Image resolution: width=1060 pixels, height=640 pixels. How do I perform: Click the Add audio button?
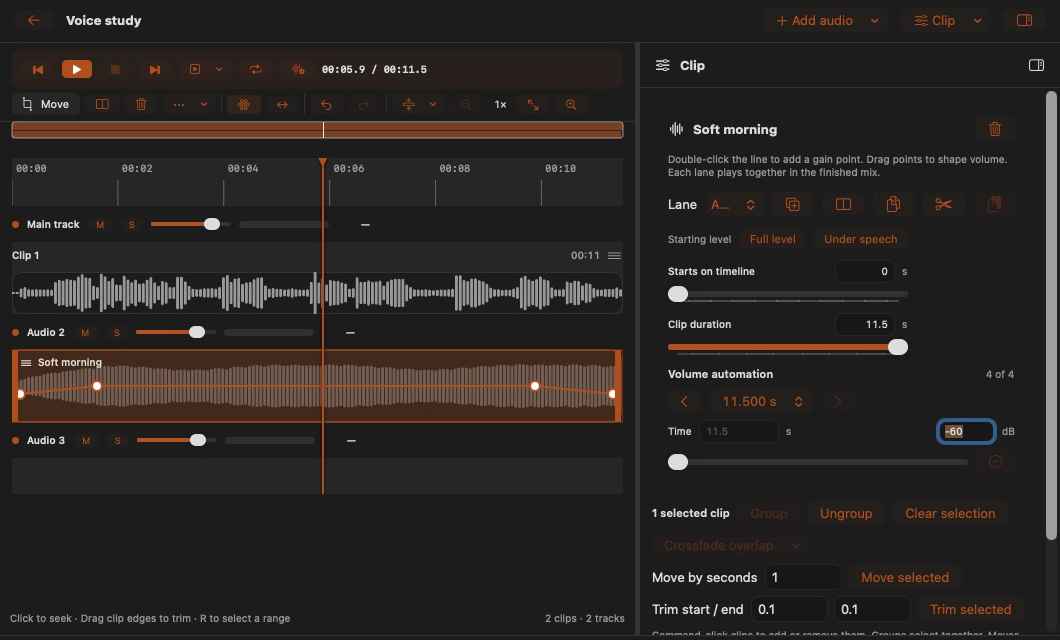(x=814, y=20)
